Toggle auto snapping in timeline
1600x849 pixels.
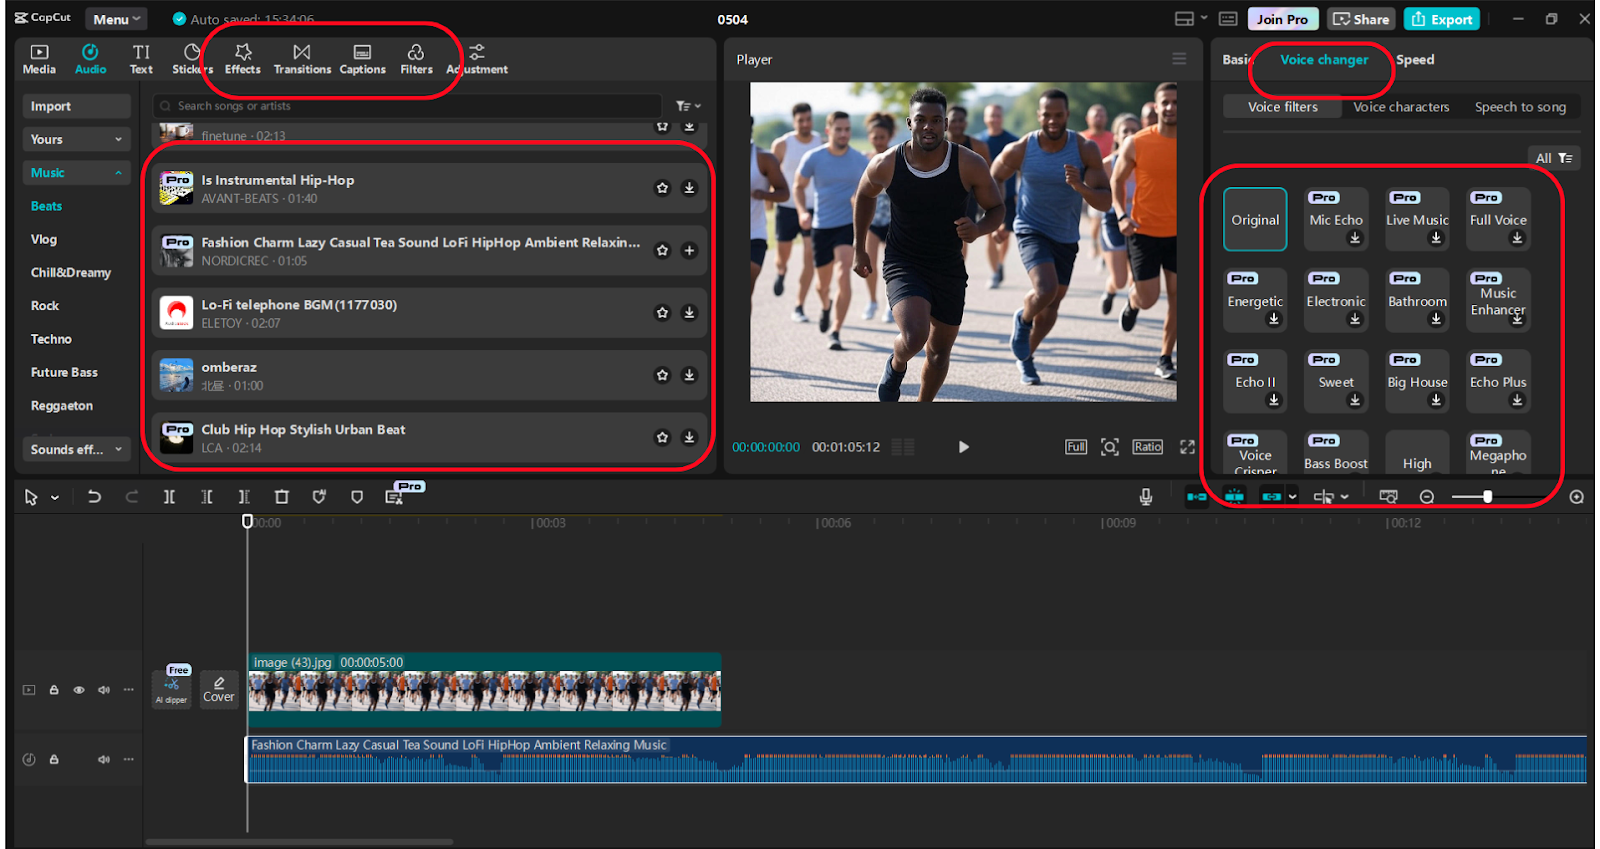(1234, 497)
